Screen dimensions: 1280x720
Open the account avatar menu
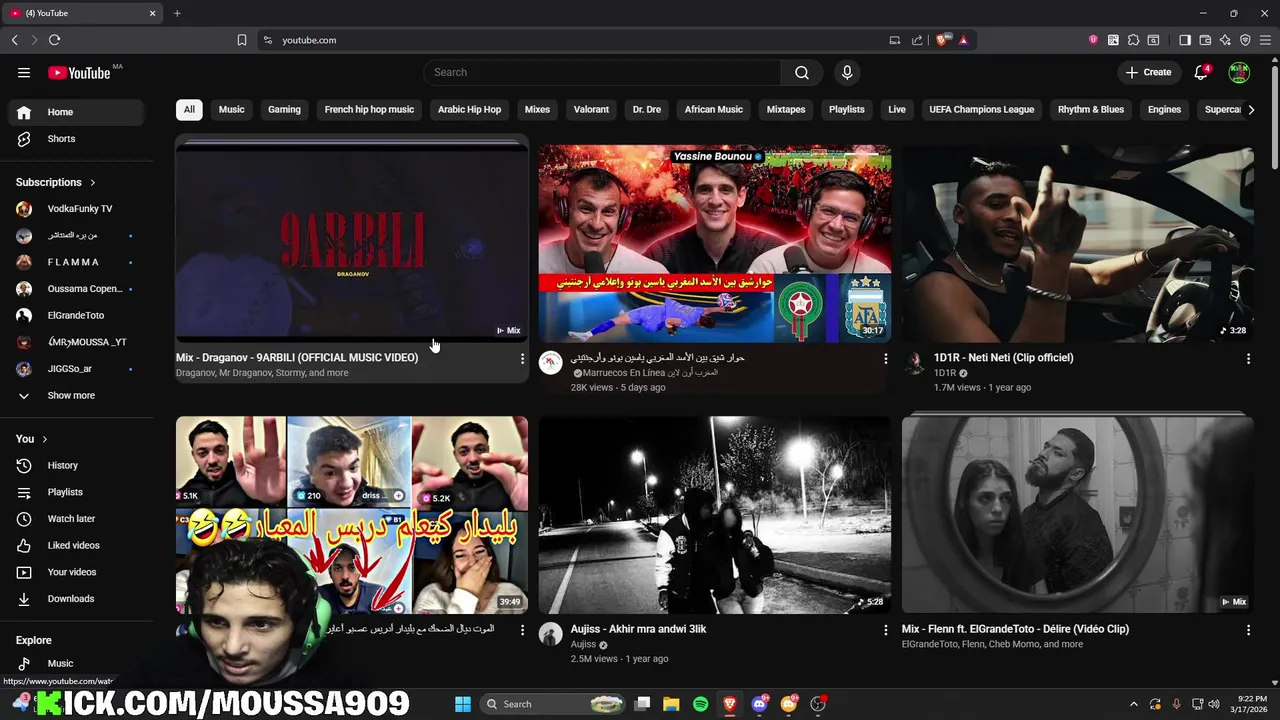click(1239, 72)
